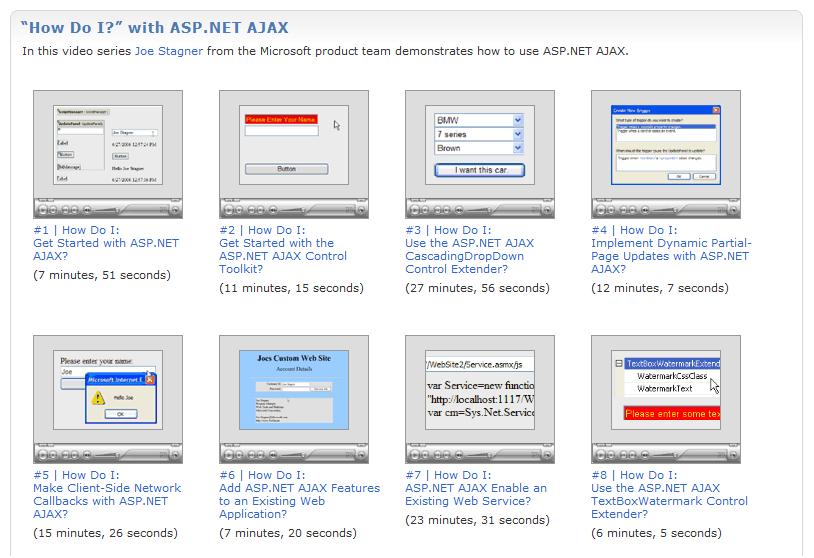Image resolution: width=814 pixels, height=558 pixels.
Task: Open link #3 CascadingDropDown Control Extender
Action: pyautogui.click(x=469, y=250)
